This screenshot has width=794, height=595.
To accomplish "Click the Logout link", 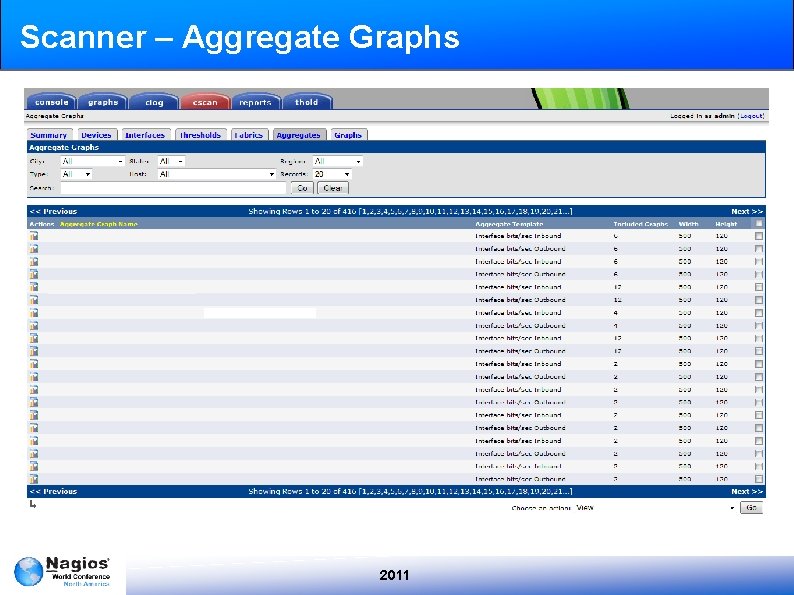I will click(x=751, y=116).
